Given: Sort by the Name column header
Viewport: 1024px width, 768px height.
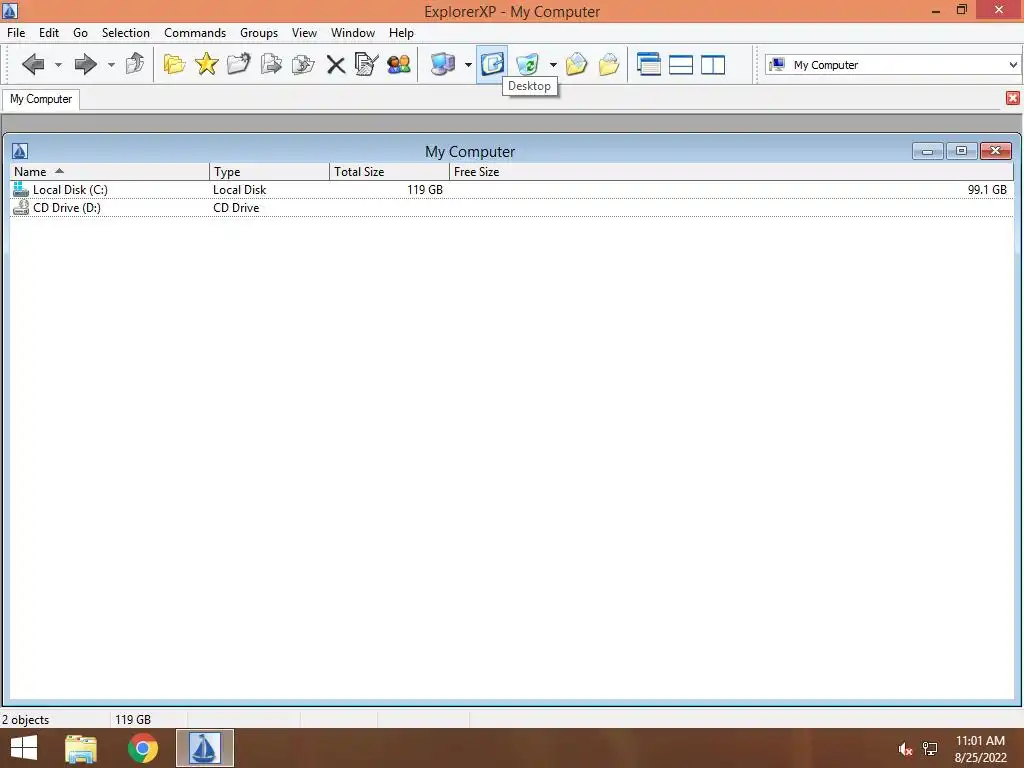Looking at the screenshot, I should point(110,172).
